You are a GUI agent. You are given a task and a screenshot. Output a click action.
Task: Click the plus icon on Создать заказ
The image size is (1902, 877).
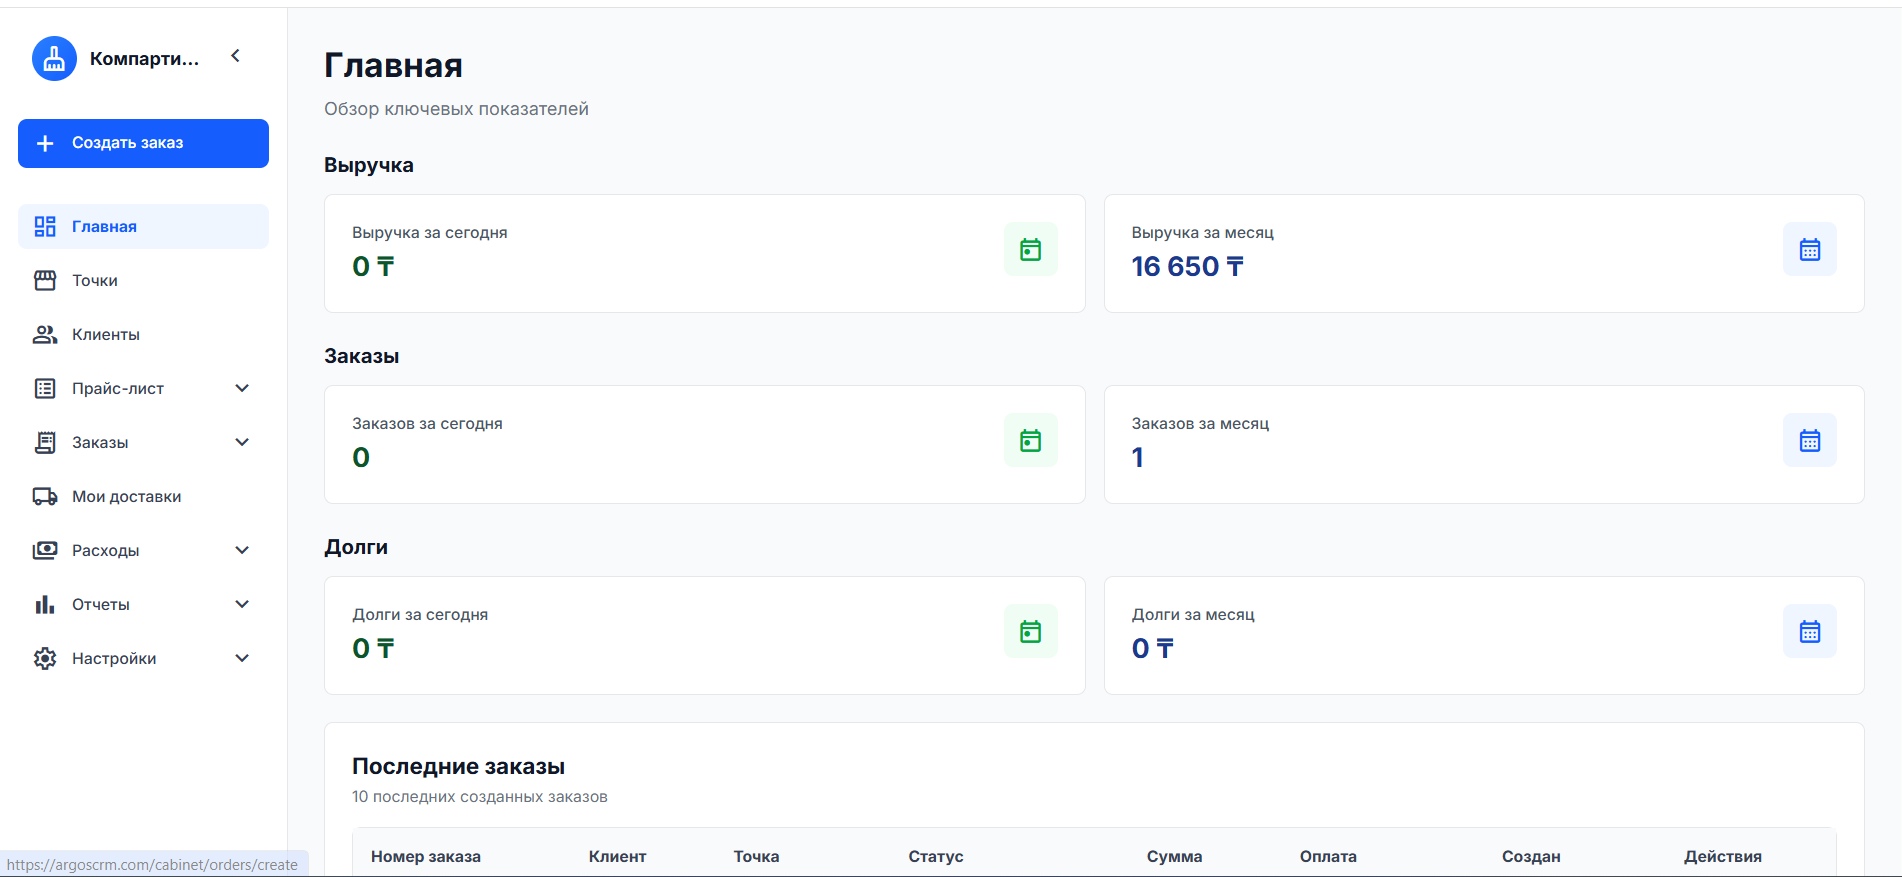point(45,143)
